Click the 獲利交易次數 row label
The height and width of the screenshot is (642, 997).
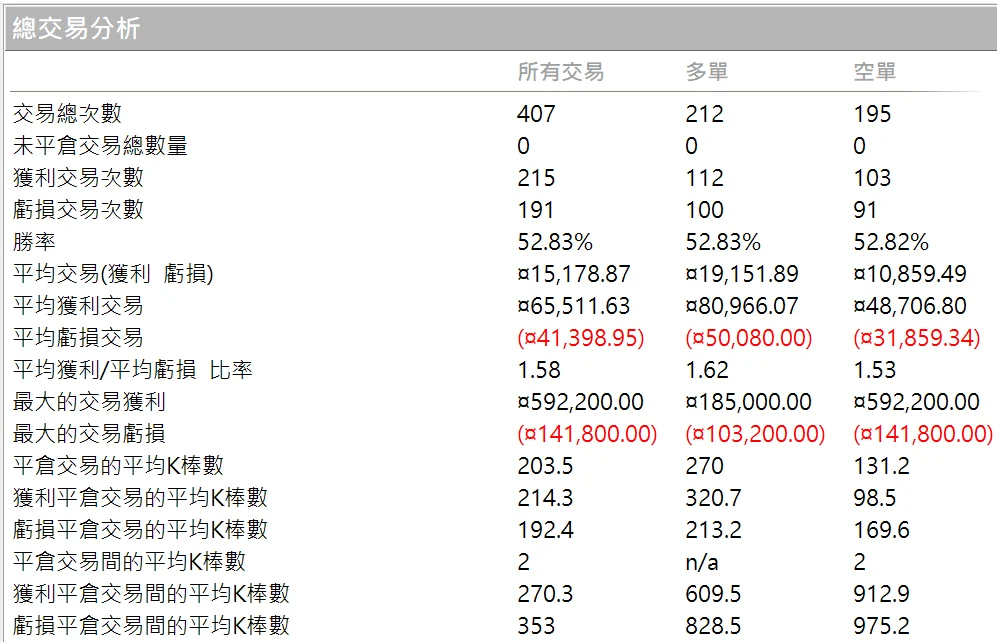pos(78,178)
